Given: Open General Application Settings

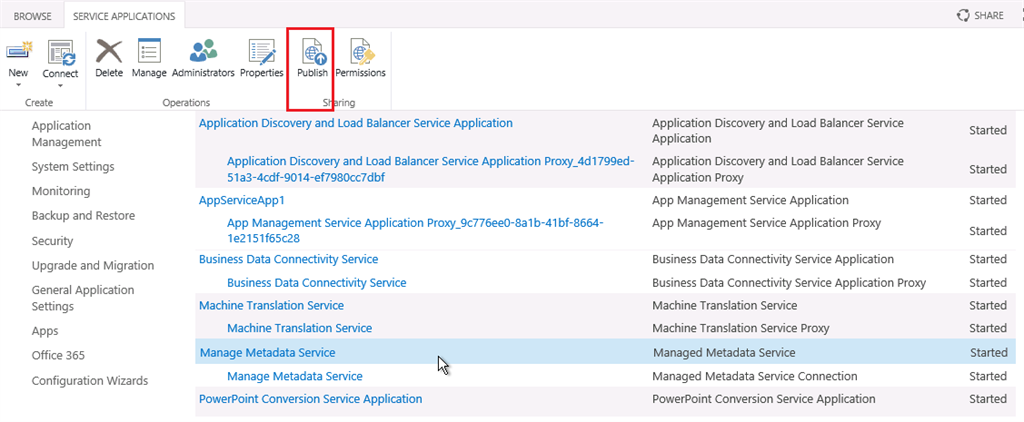Looking at the screenshot, I should [x=83, y=298].
